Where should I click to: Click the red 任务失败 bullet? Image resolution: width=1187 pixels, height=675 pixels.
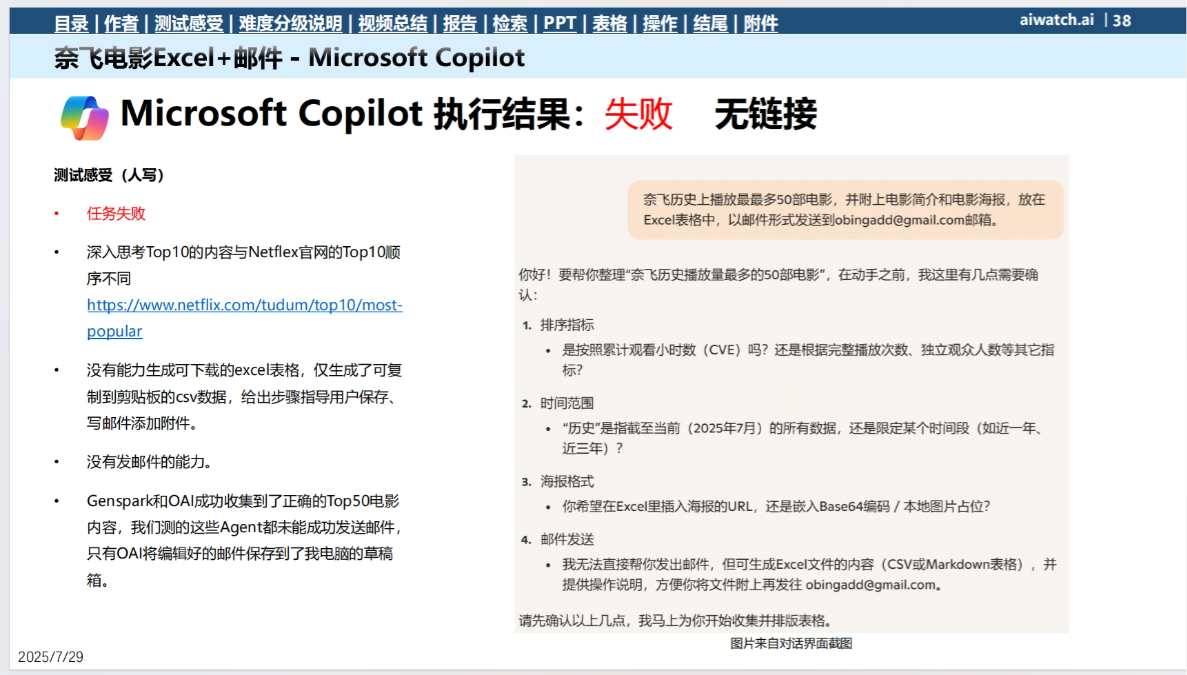point(116,213)
